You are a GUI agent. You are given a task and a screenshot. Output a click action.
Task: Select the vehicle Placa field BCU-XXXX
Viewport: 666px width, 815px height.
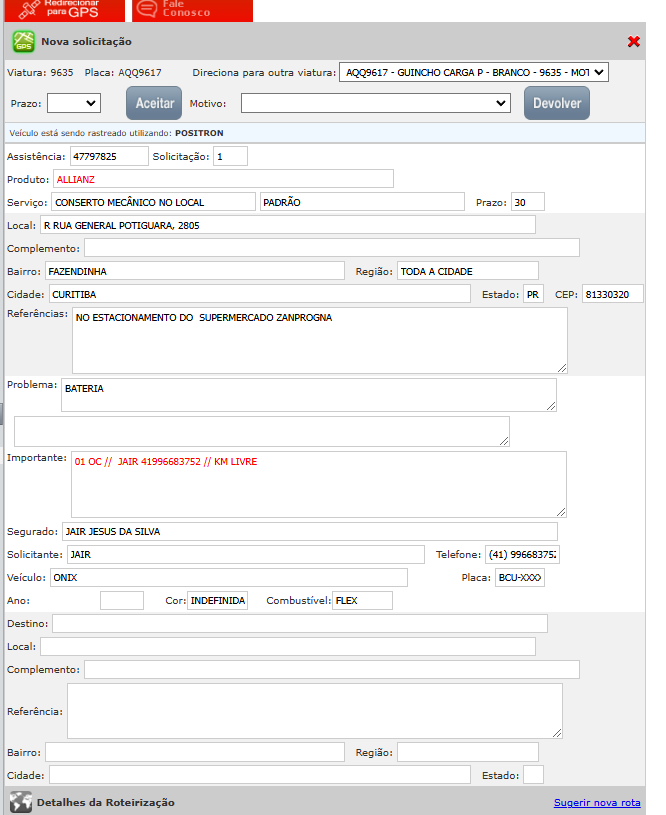pos(520,577)
